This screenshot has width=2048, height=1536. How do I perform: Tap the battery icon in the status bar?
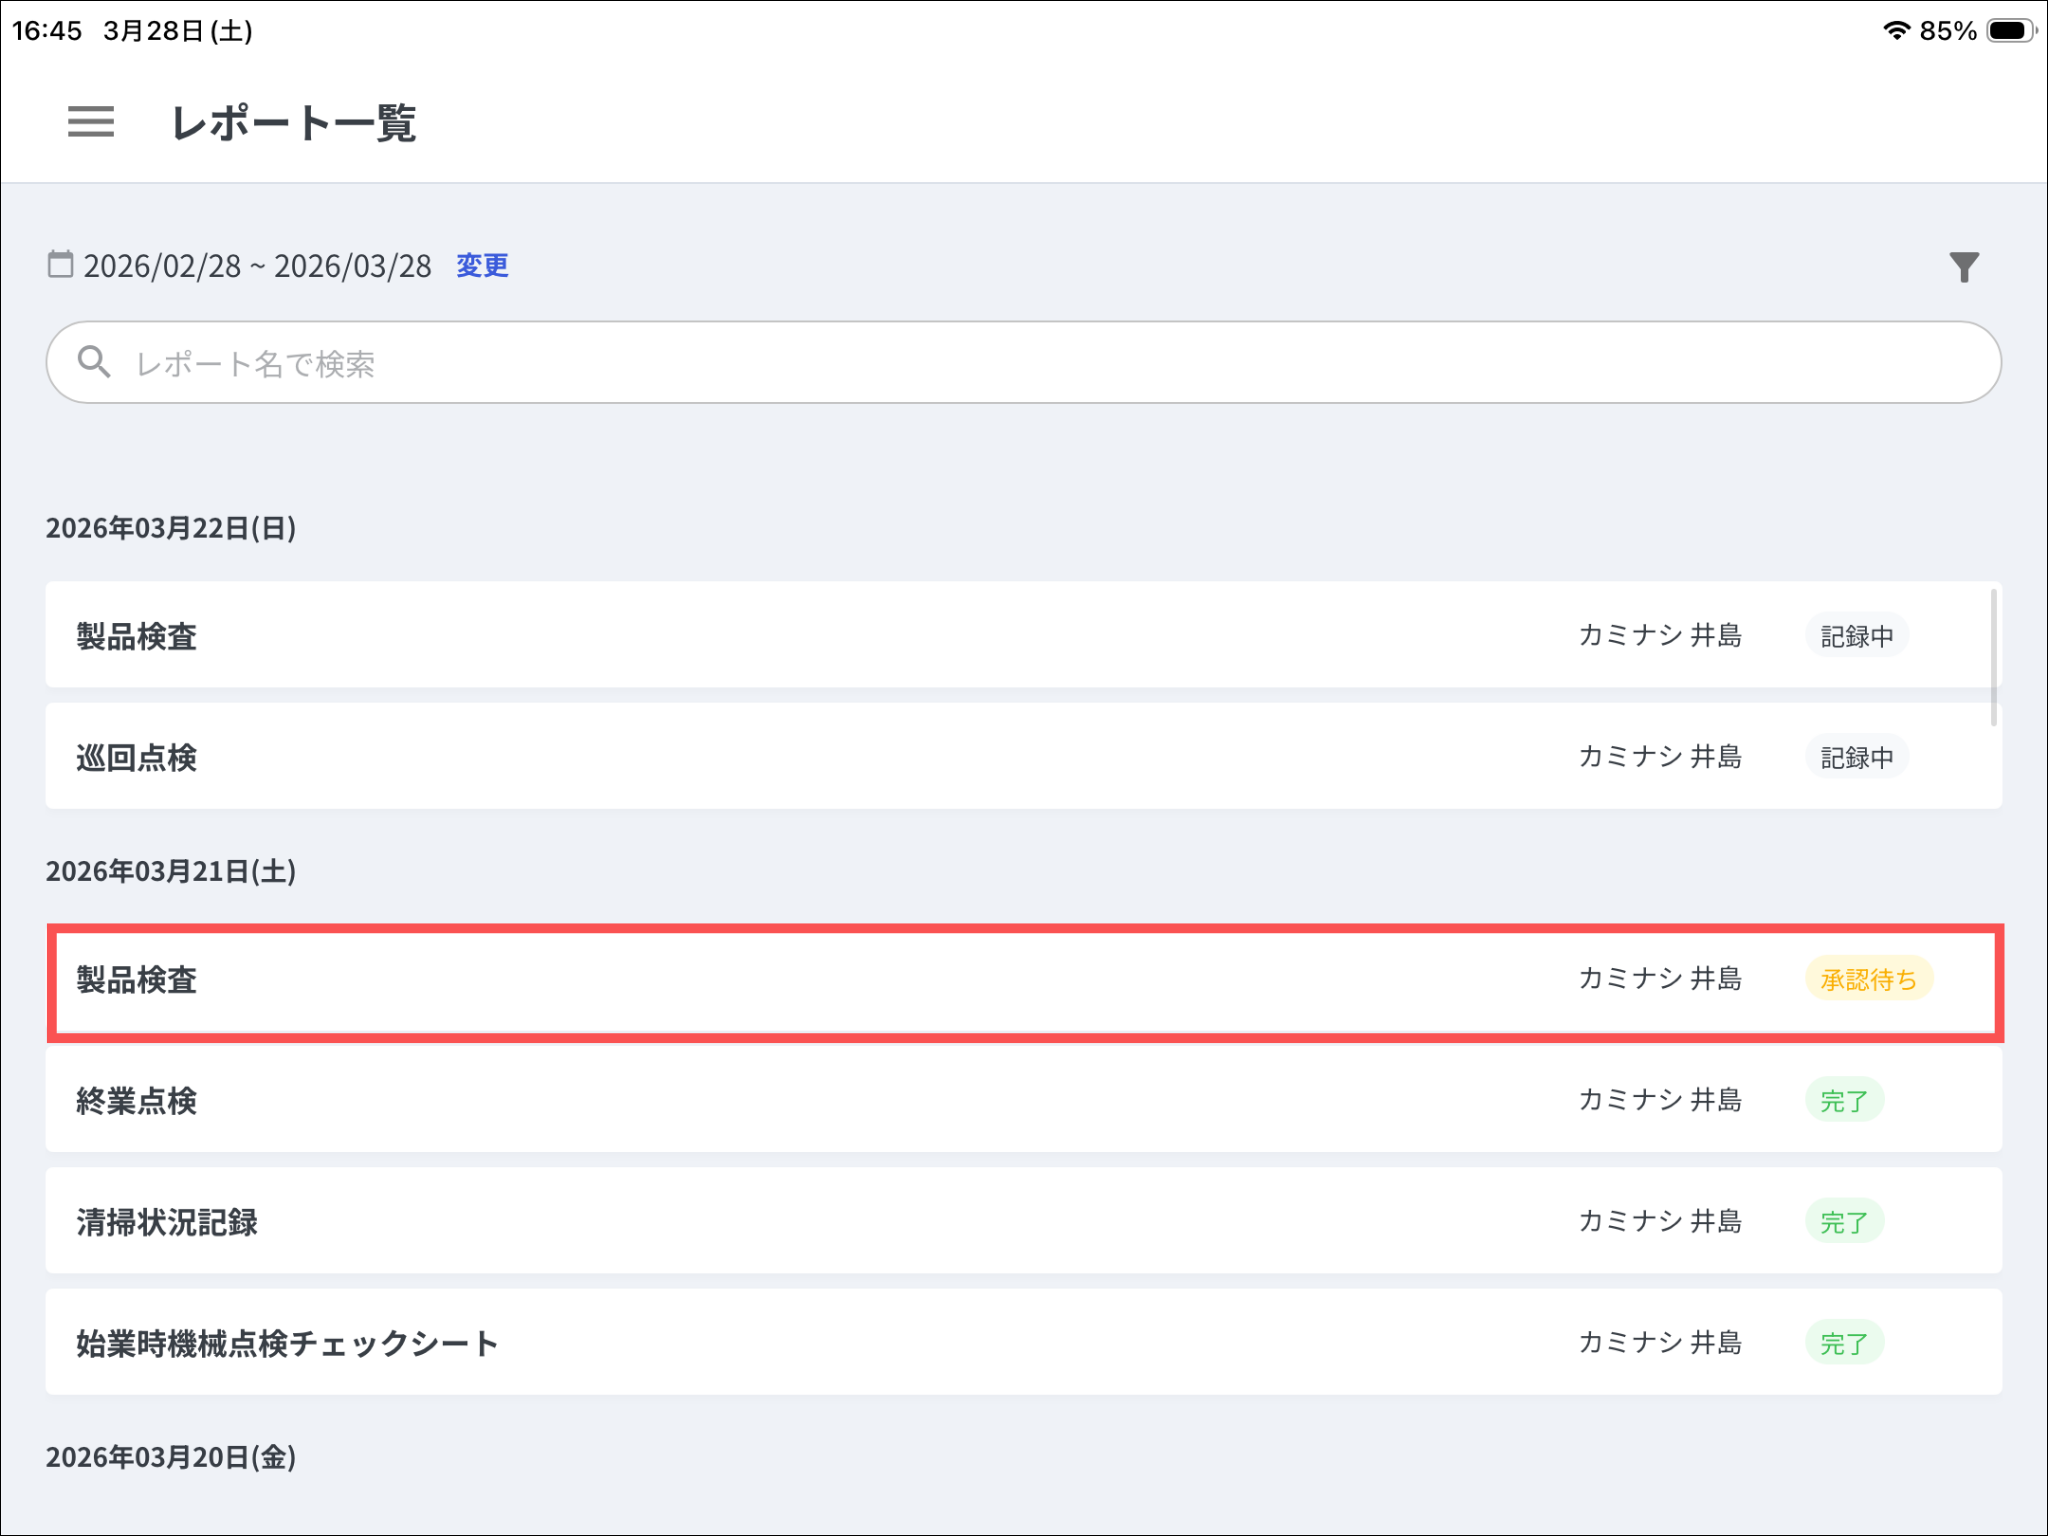2012,31
